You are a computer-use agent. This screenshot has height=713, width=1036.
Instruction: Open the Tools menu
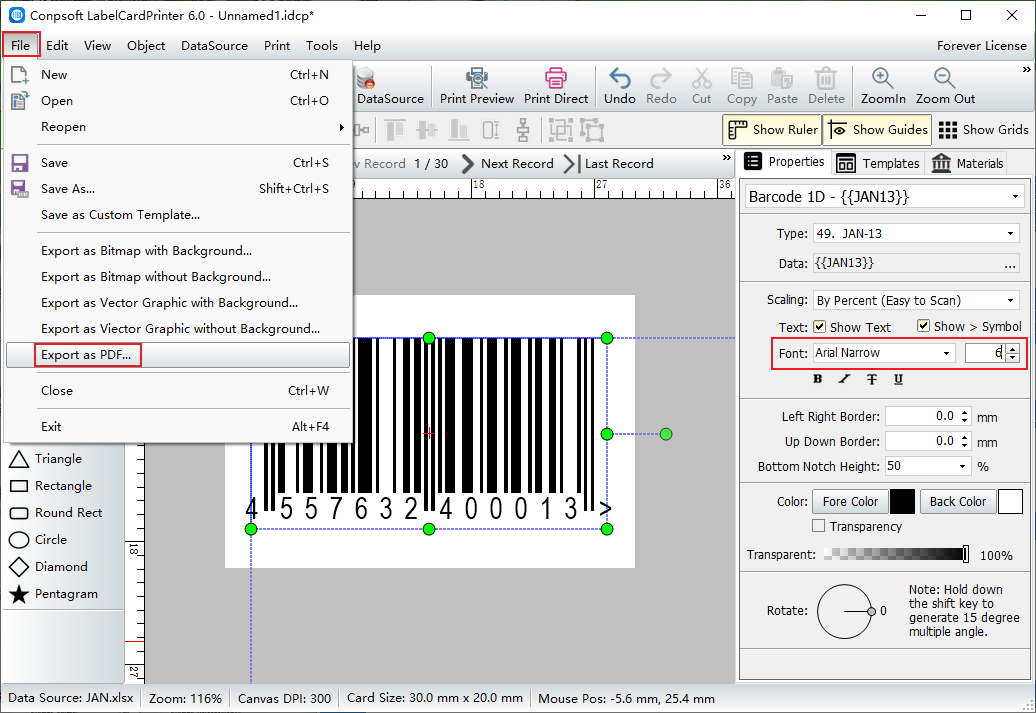(x=322, y=46)
